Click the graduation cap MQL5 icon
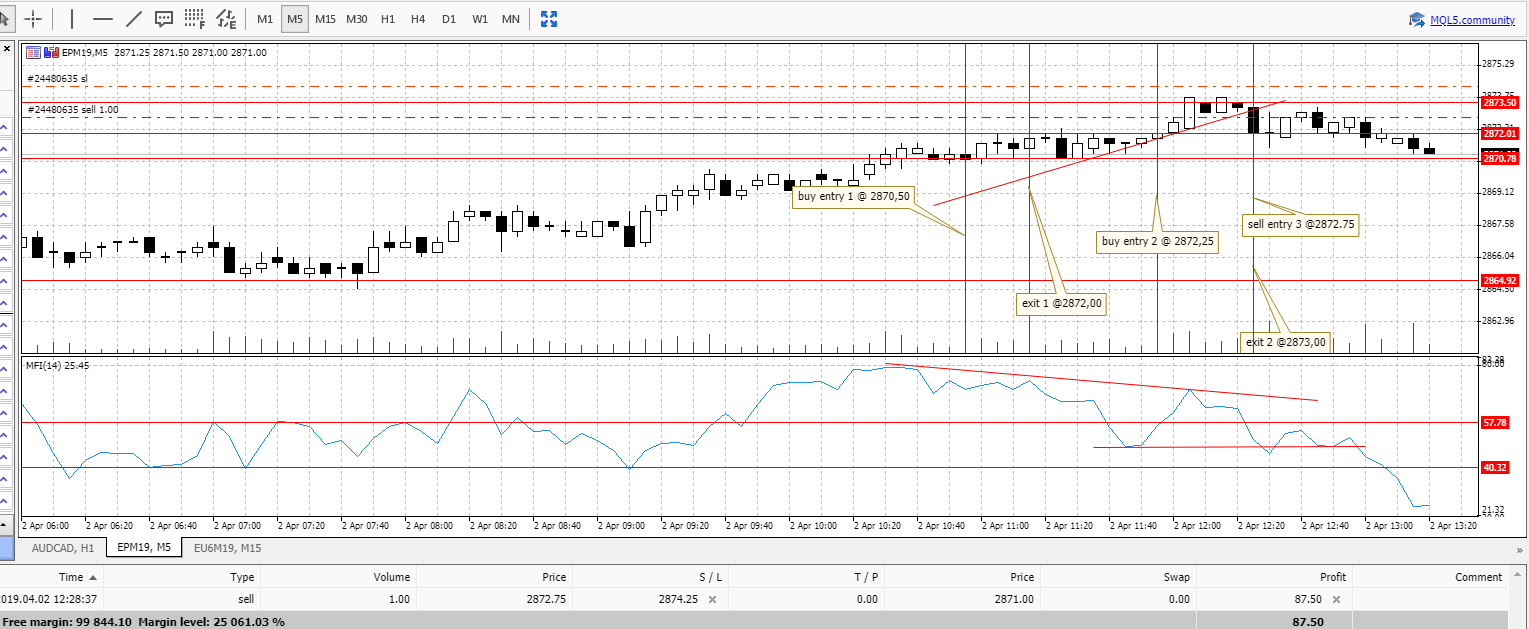The image size is (1529, 629). click(x=1417, y=19)
